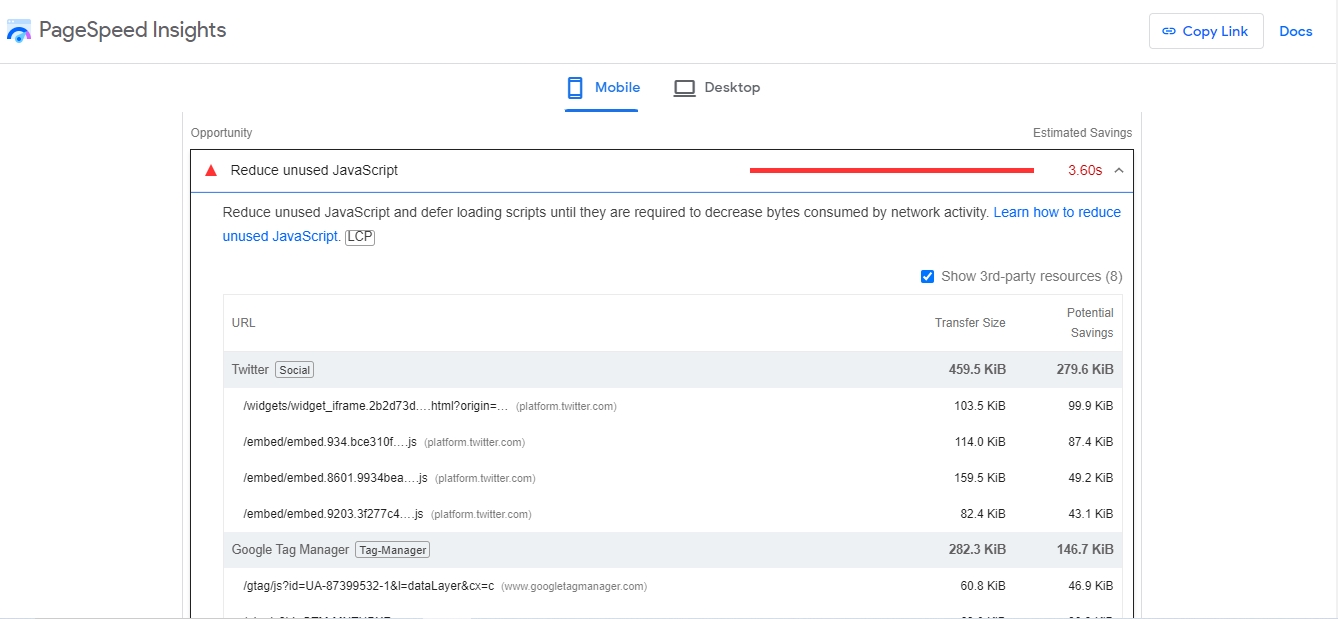Click the 279.6 KiB Twitter savings value

[x=1085, y=370]
